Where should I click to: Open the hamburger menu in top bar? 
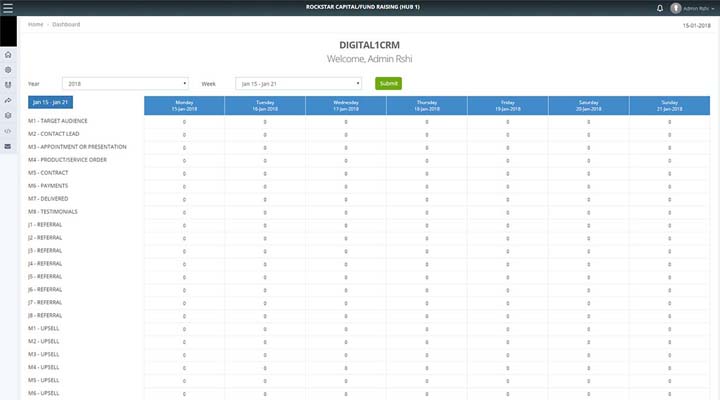[8, 8]
